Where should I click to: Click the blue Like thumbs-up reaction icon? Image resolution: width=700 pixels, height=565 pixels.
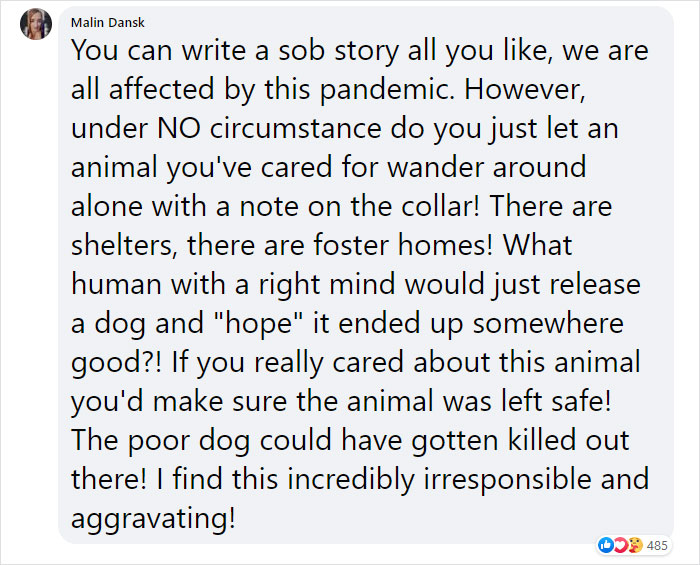click(x=605, y=545)
